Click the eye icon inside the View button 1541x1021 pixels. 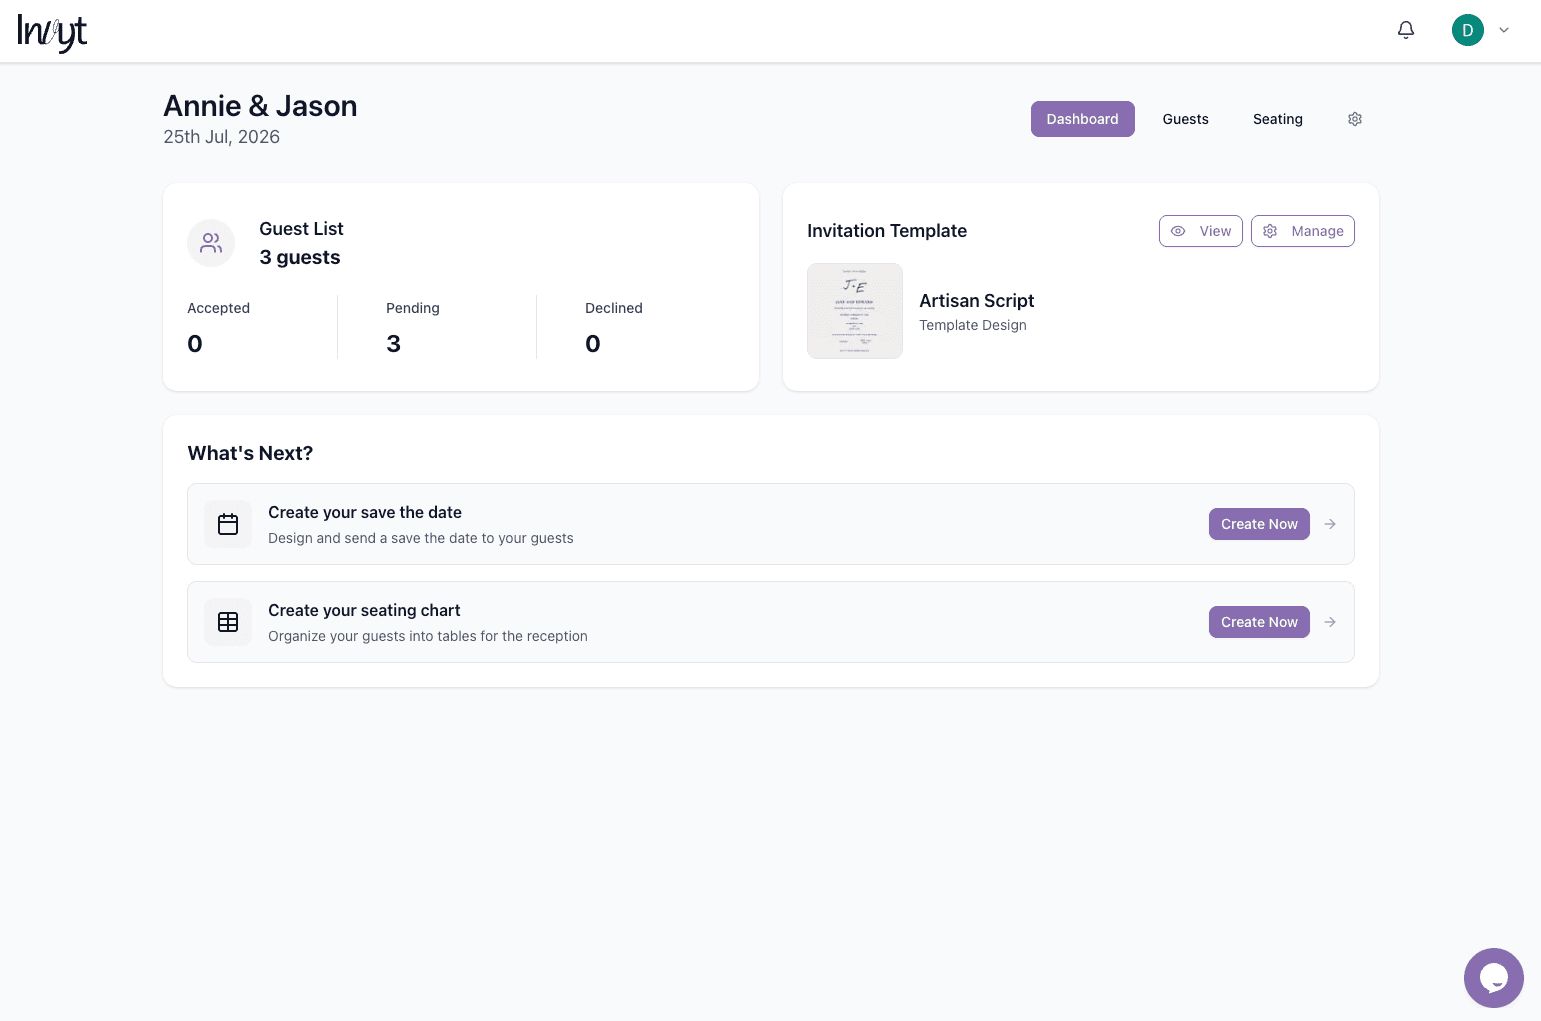[1178, 231]
